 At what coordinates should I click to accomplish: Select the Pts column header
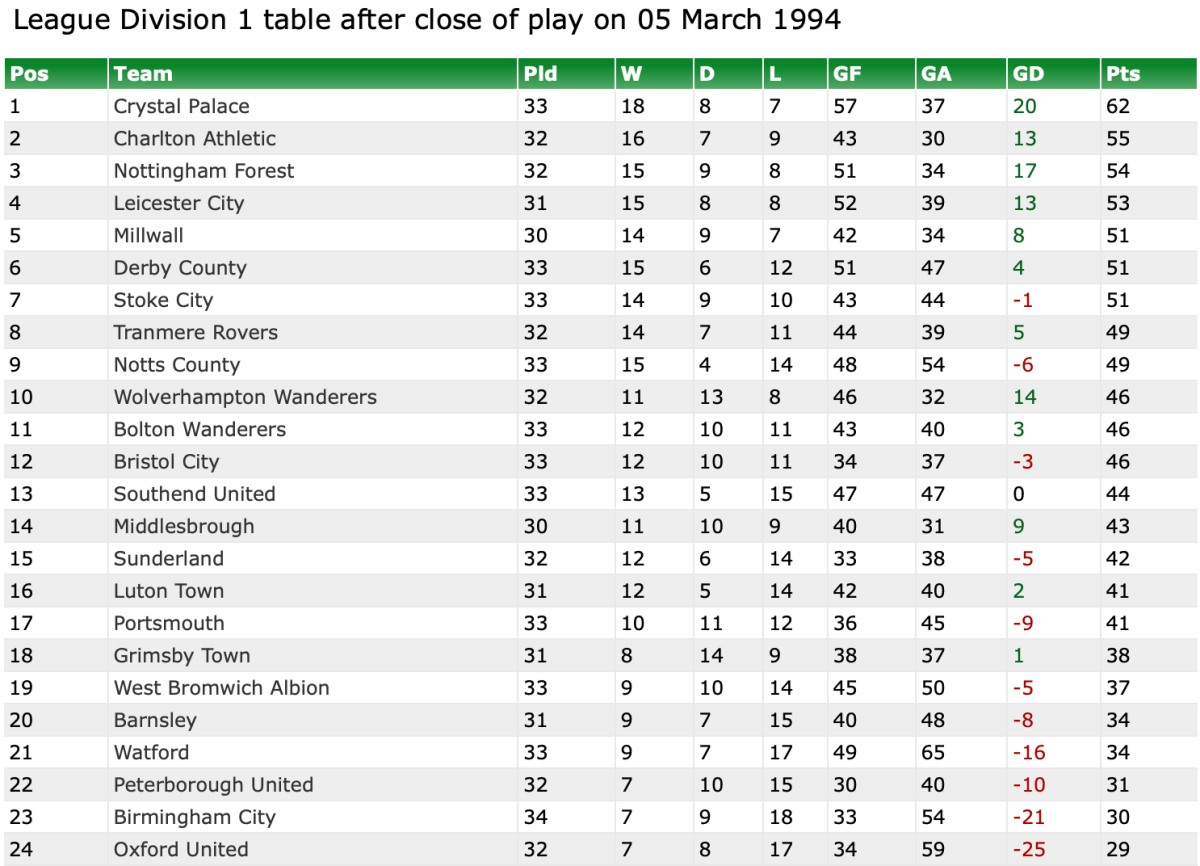pyautogui.click(x=1123, y=74)
